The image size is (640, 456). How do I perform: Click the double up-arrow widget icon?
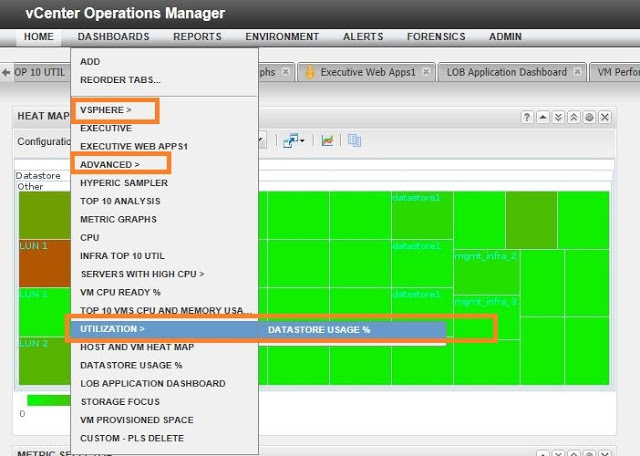[x=574, y=117]
